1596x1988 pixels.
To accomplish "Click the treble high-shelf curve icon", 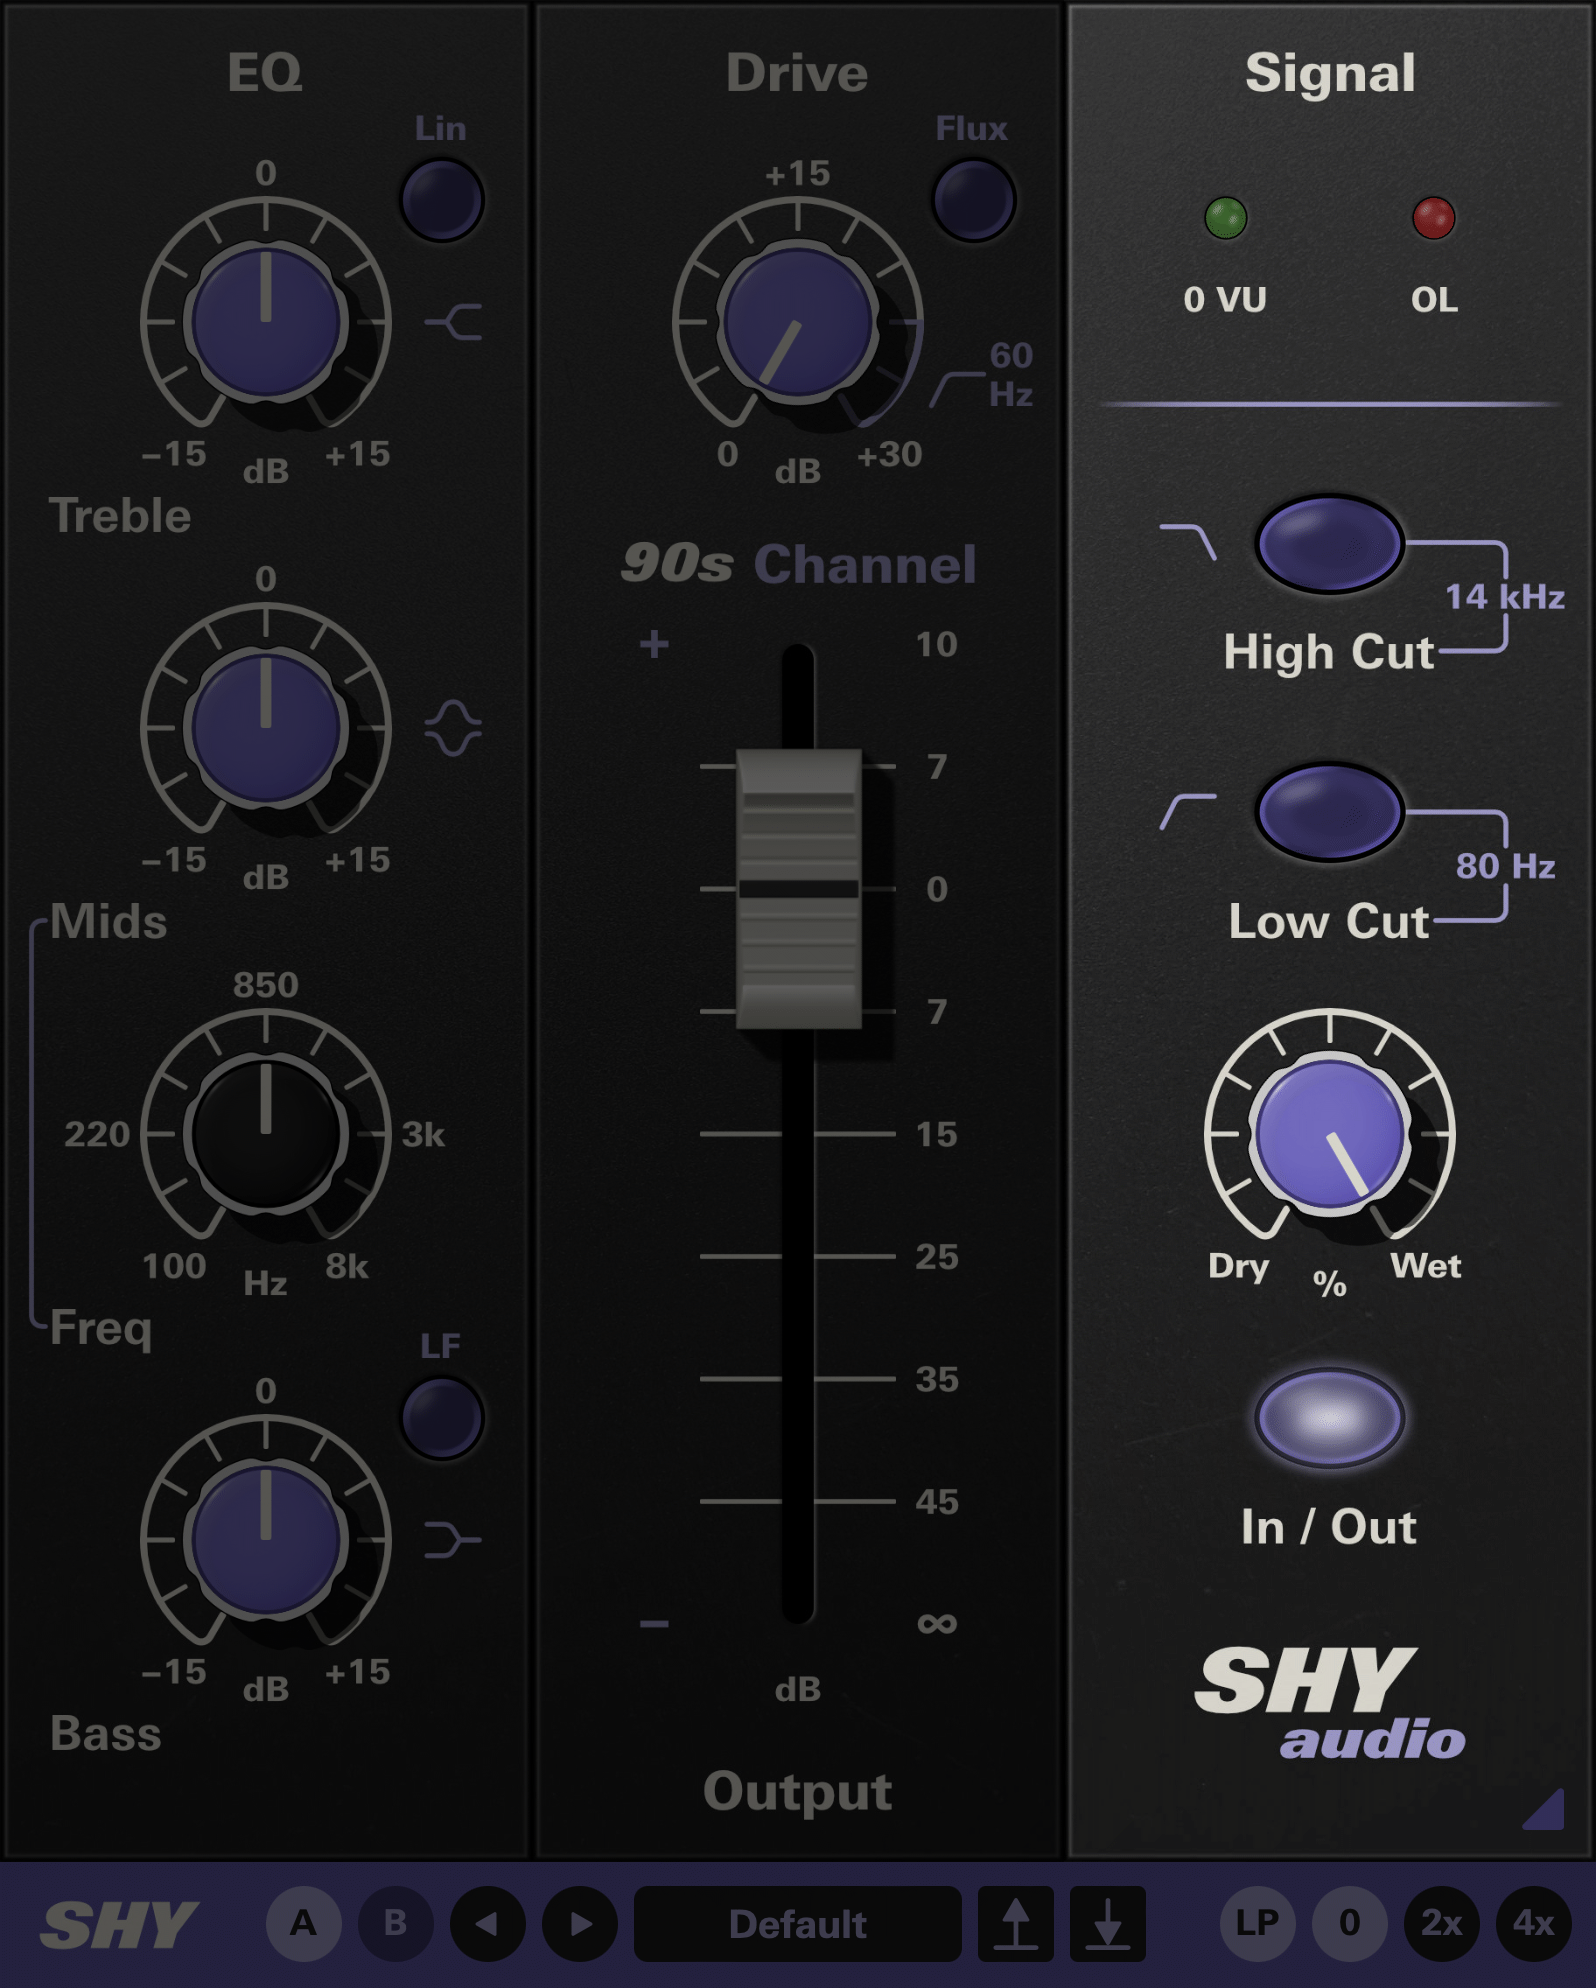I will click(x=454, y=322).
